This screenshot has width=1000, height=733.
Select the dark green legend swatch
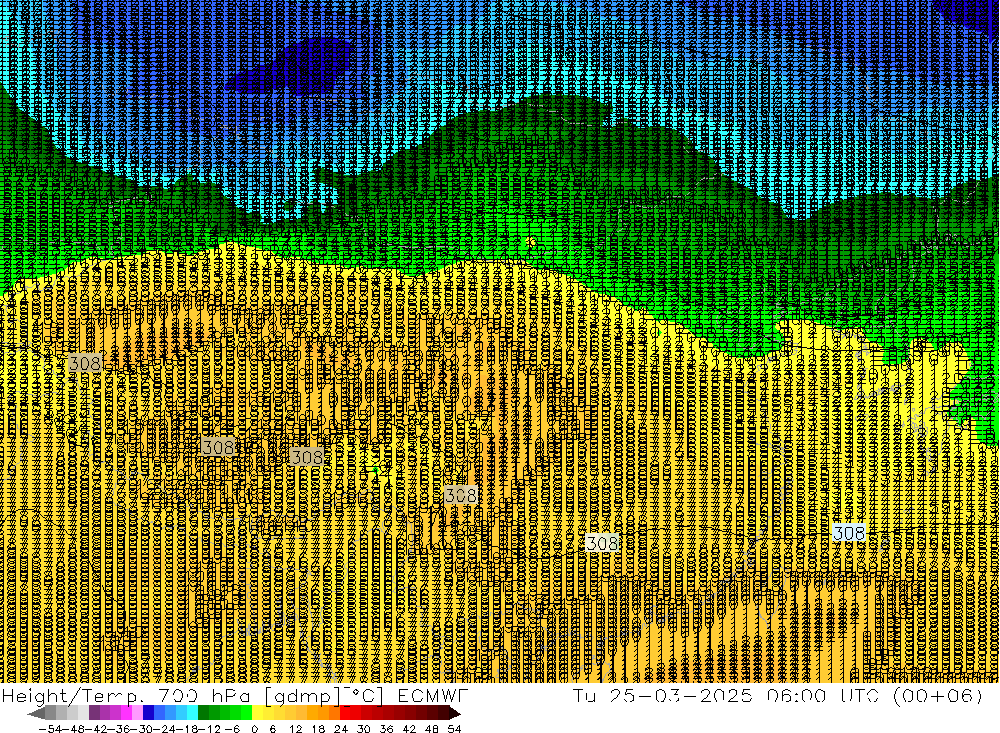(203, 713)
